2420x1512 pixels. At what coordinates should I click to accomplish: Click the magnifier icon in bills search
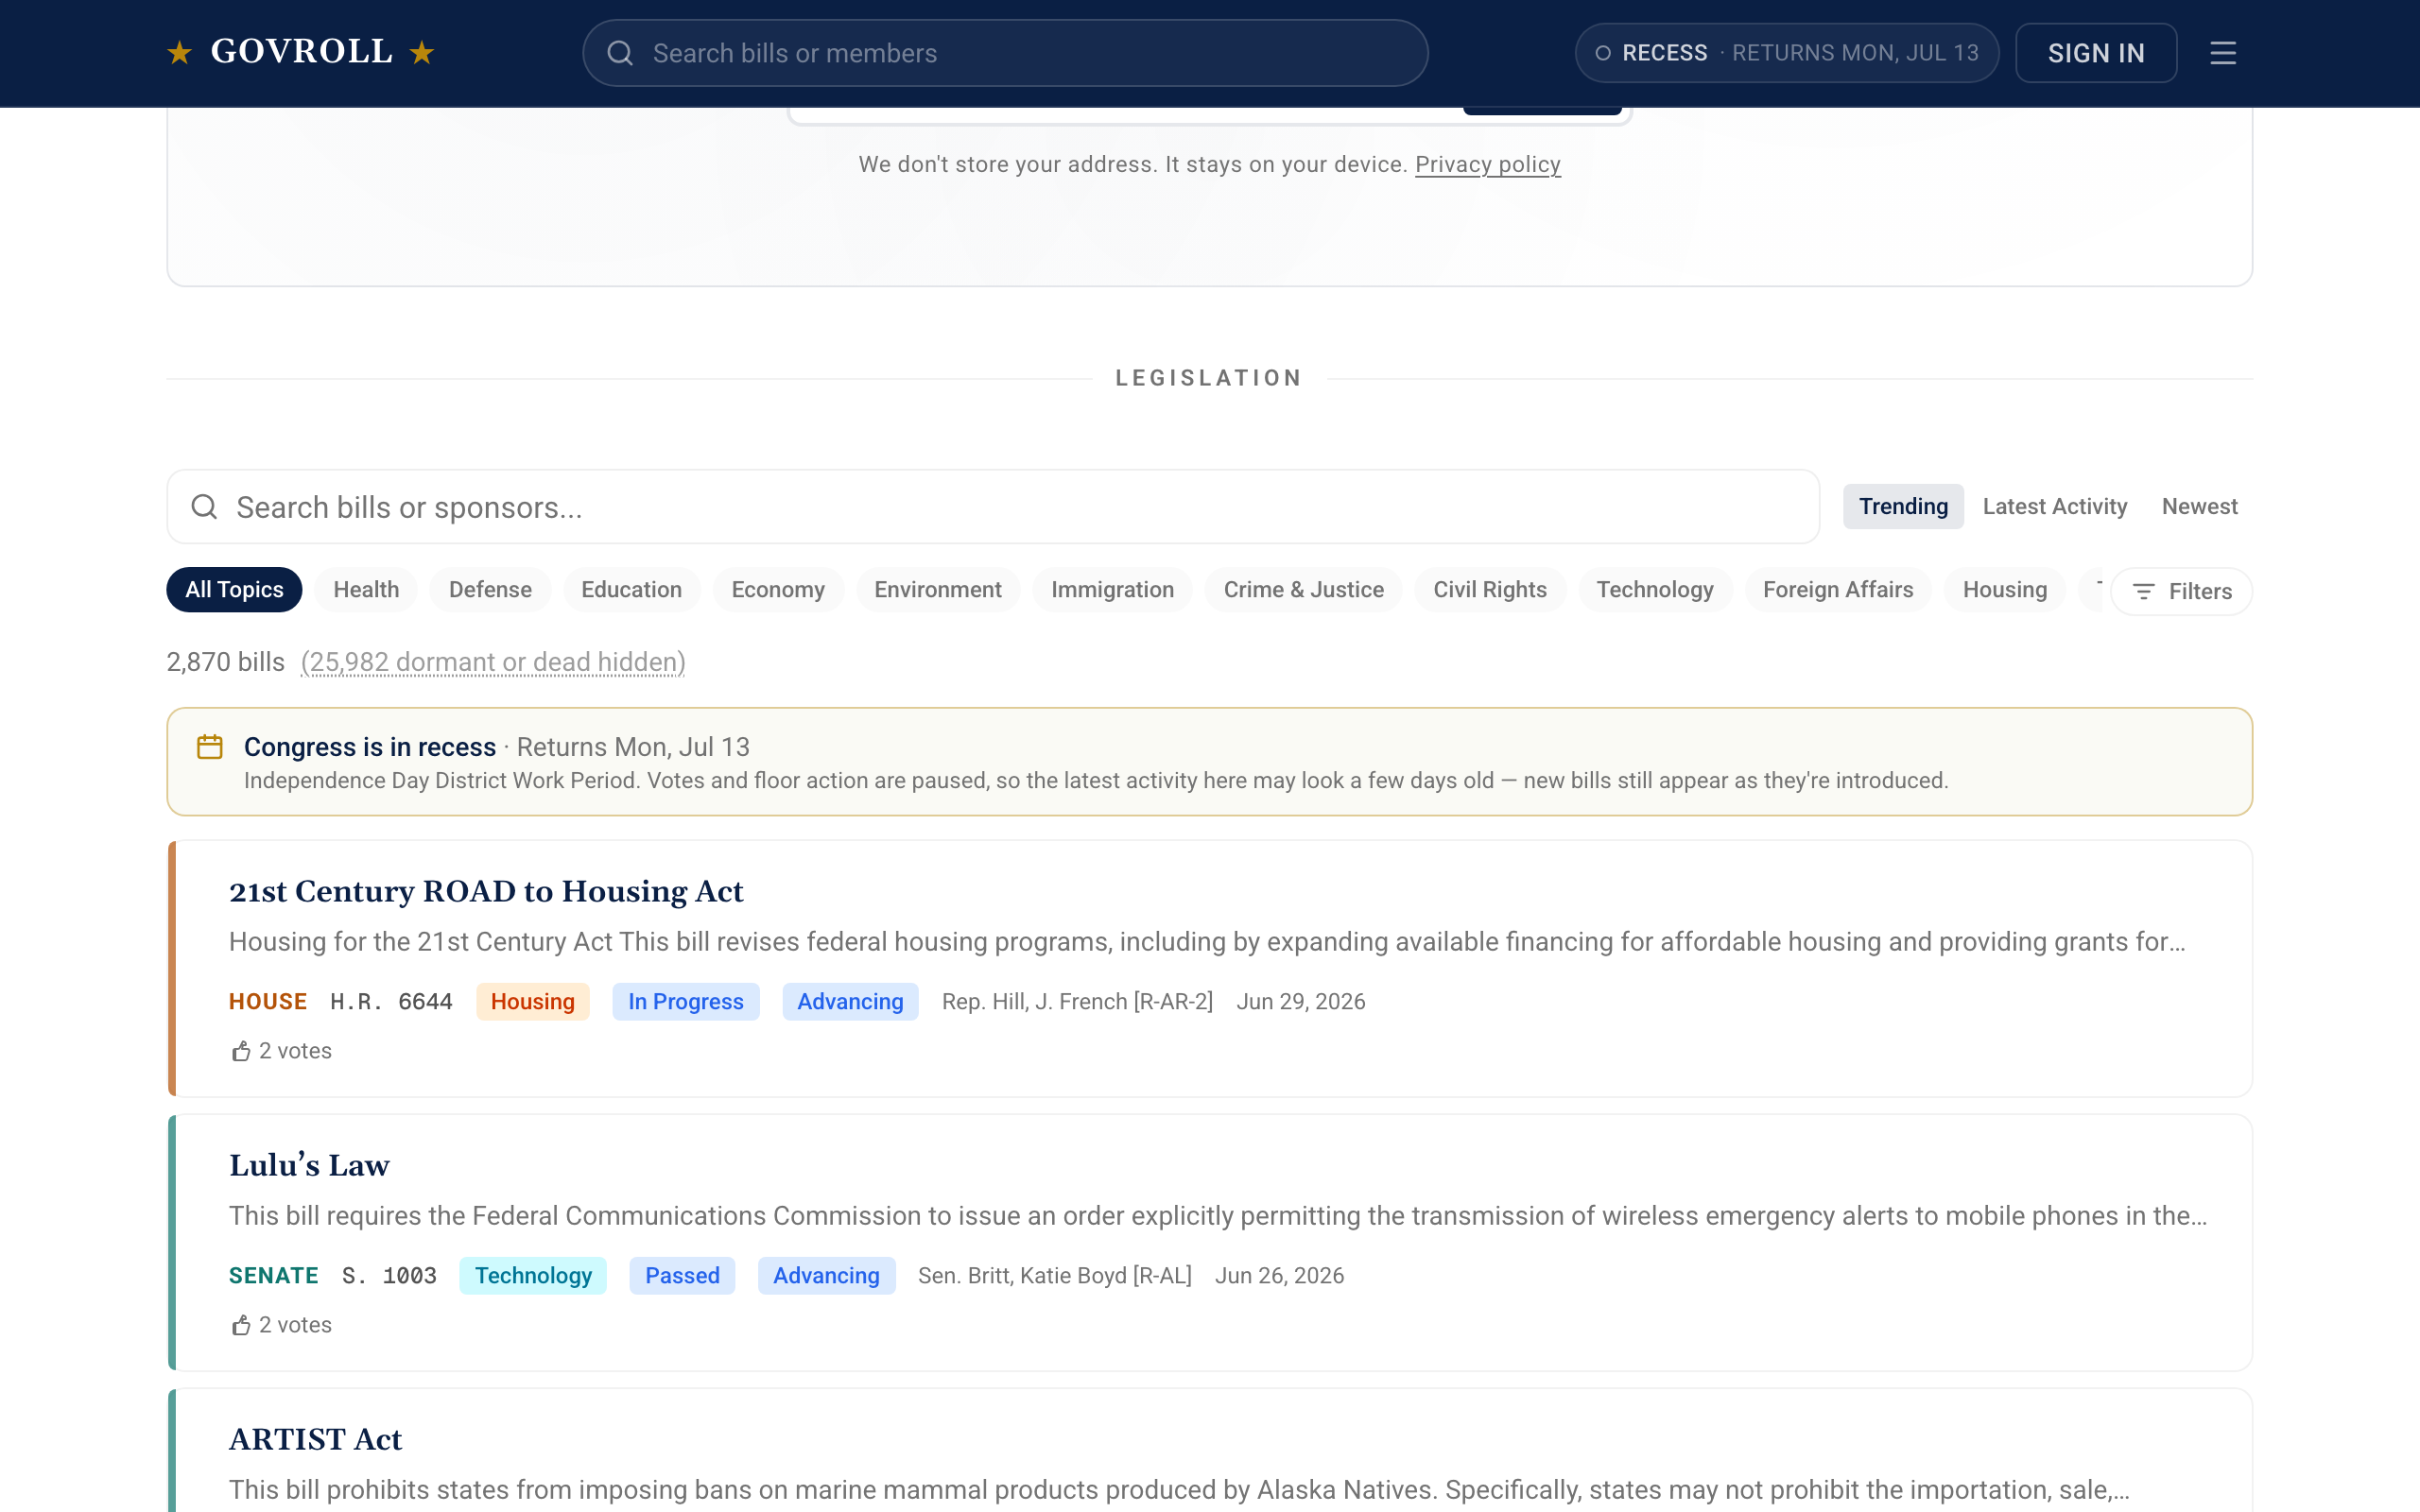coord(204,507)
